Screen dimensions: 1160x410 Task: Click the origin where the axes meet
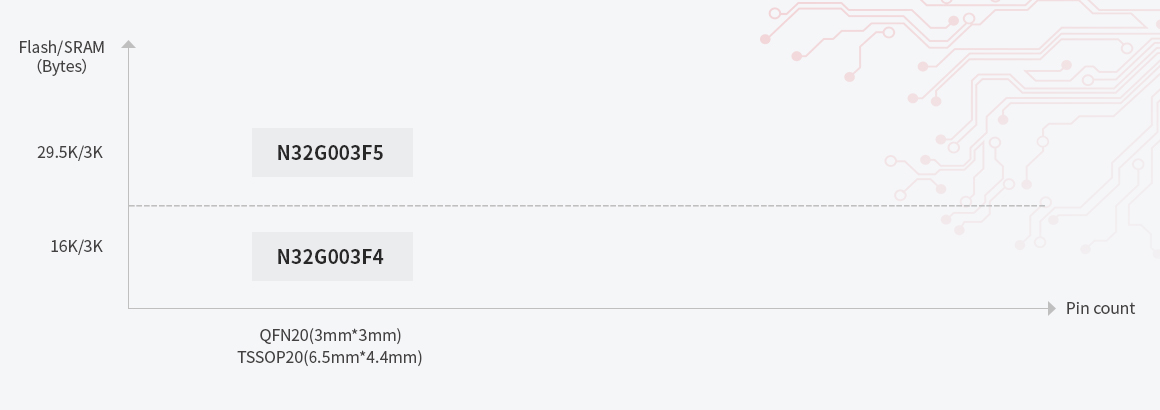point(128,308)
